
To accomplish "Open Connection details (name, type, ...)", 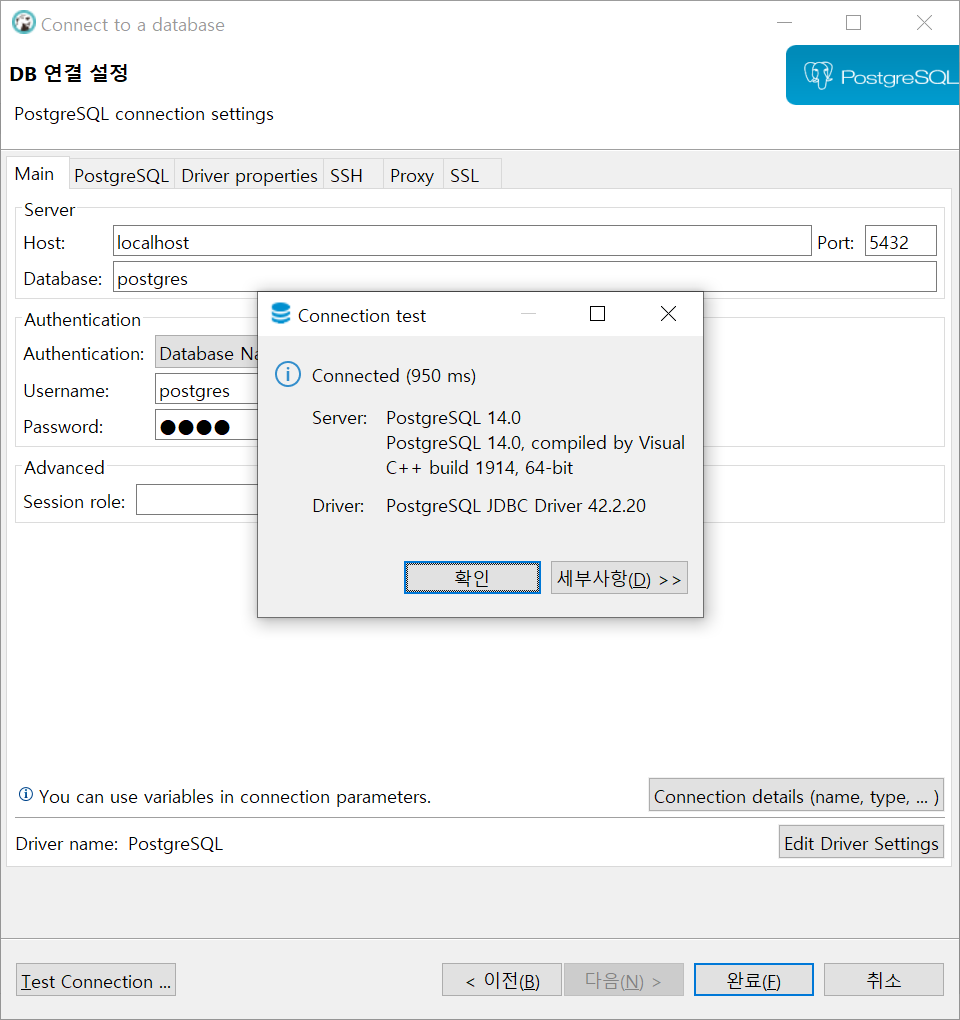I will tap(796, 795).
